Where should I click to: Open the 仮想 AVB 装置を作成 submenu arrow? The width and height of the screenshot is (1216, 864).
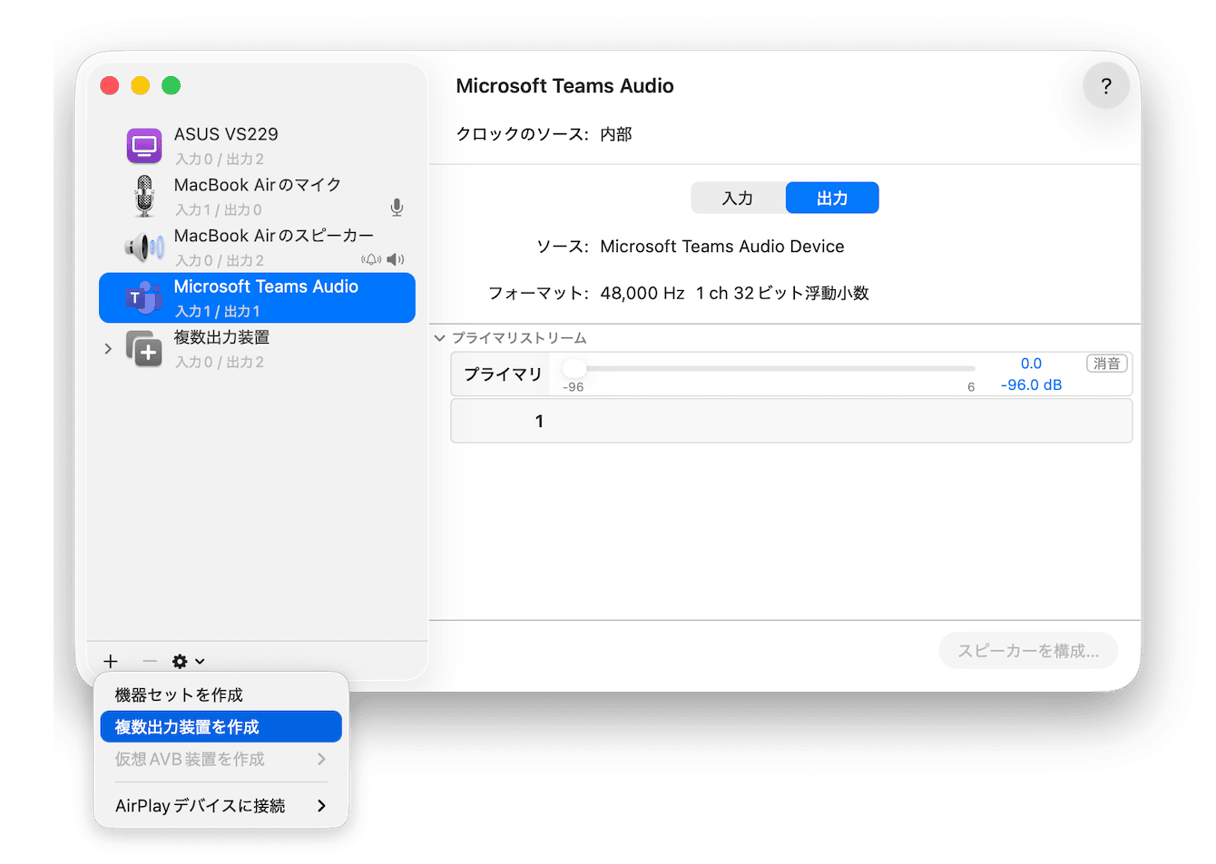click(x=322, y=759)
